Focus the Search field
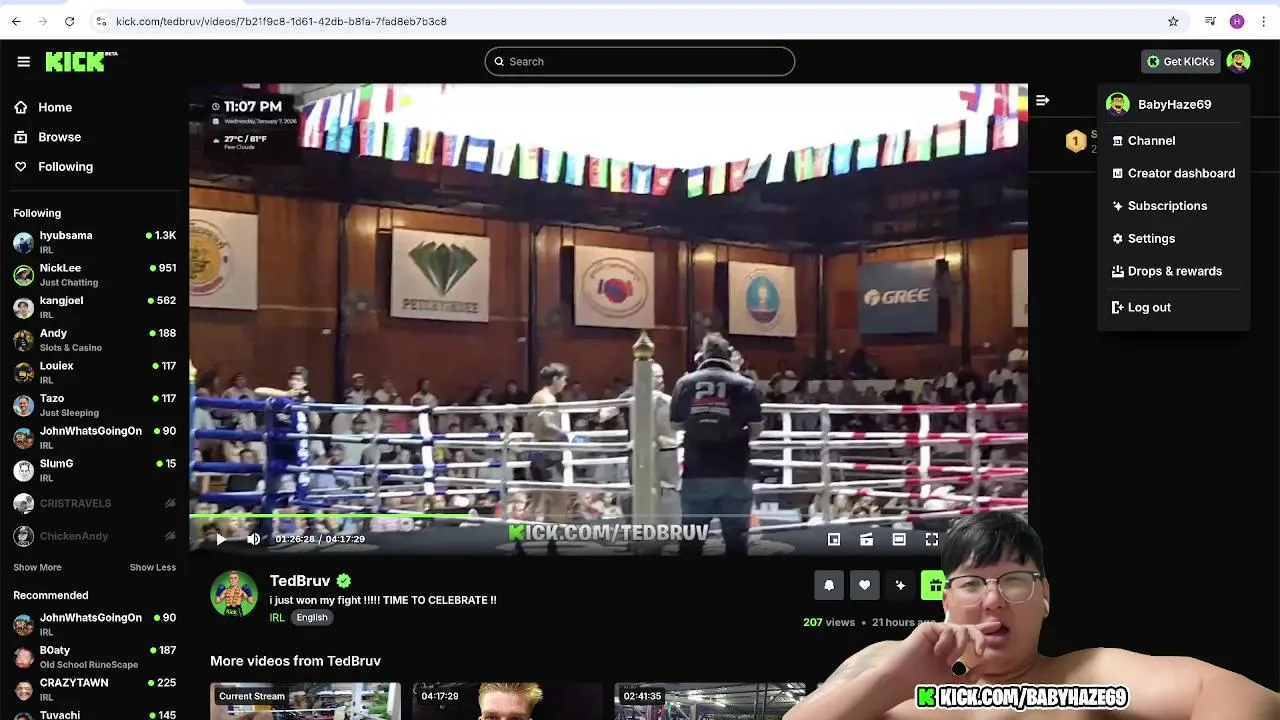Image resolution: width=1280 pixels, height=720 pixels. (640, 61)
